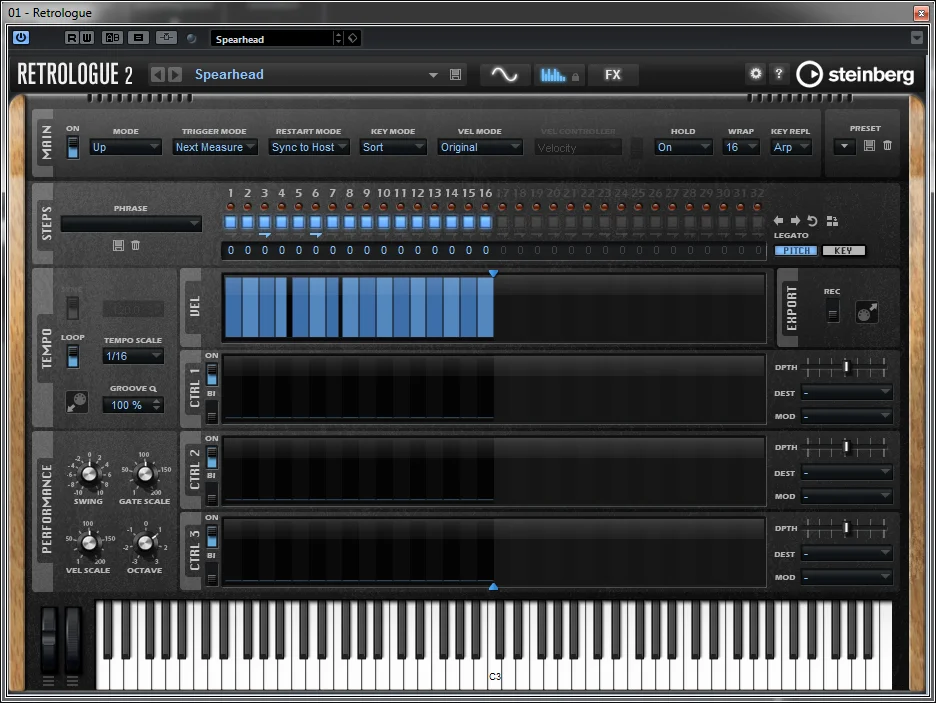Open the CTRL 1 DEST dropdown

click(846, 393)
